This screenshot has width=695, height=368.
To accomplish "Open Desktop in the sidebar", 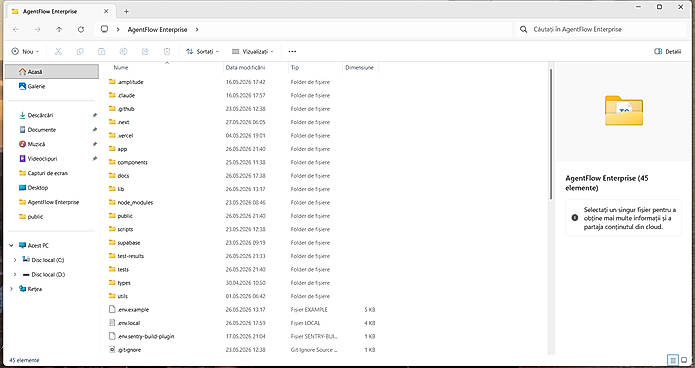I will [x=51, y=188].
